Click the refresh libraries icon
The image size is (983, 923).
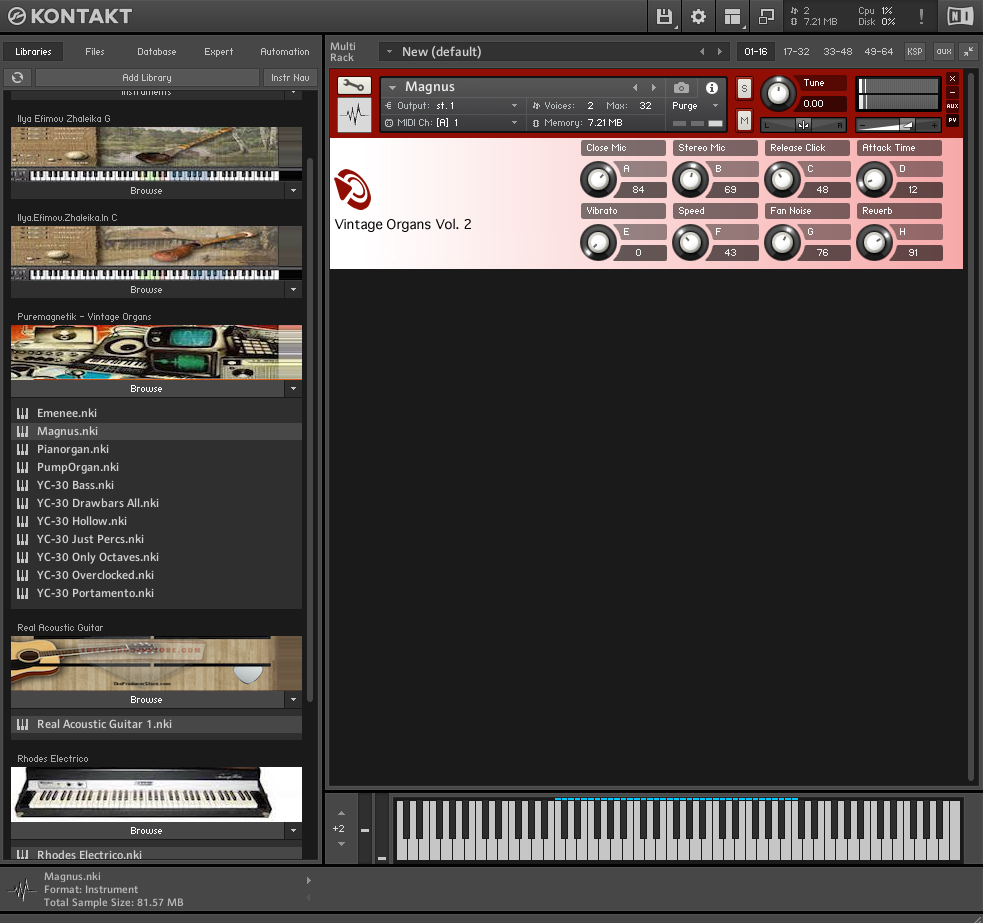18,77
